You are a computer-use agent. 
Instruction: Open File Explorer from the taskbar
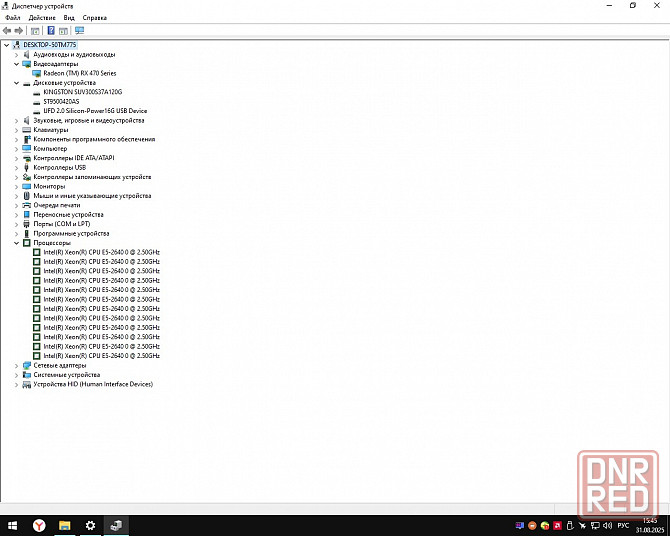64,525
